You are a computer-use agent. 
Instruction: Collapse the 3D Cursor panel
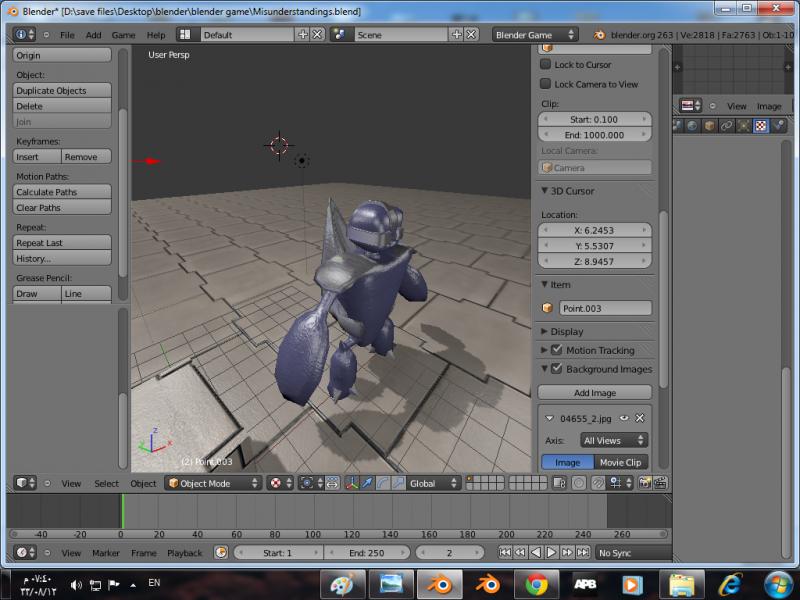point(544,190)
